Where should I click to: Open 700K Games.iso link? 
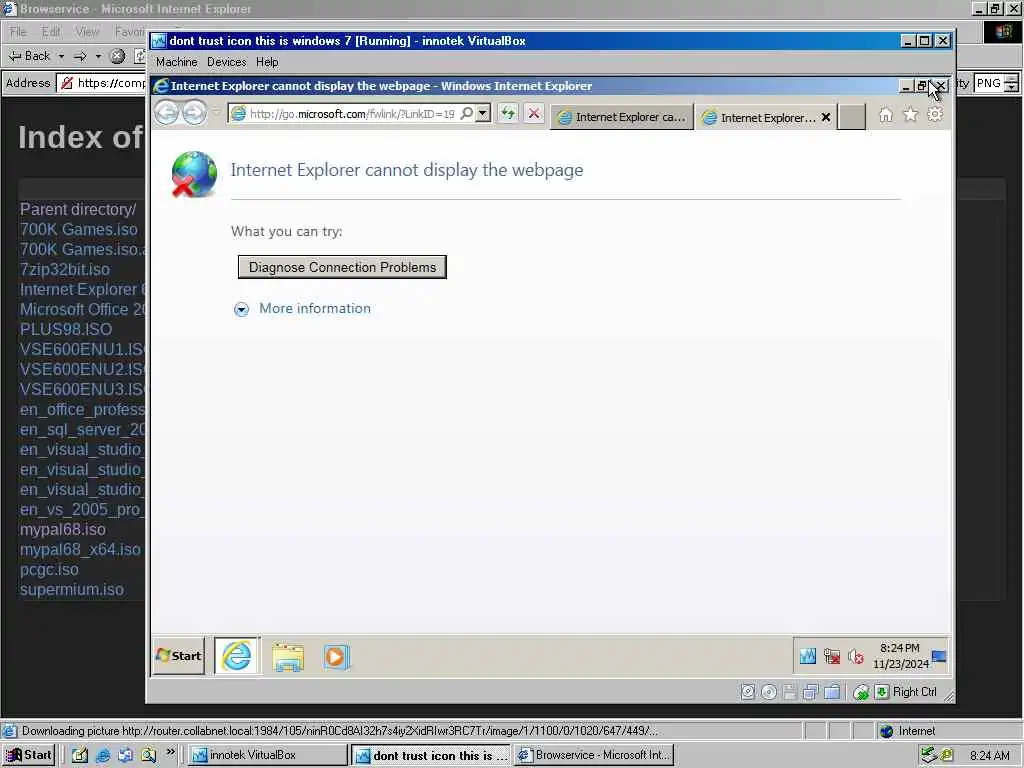(x=78, y=229)
